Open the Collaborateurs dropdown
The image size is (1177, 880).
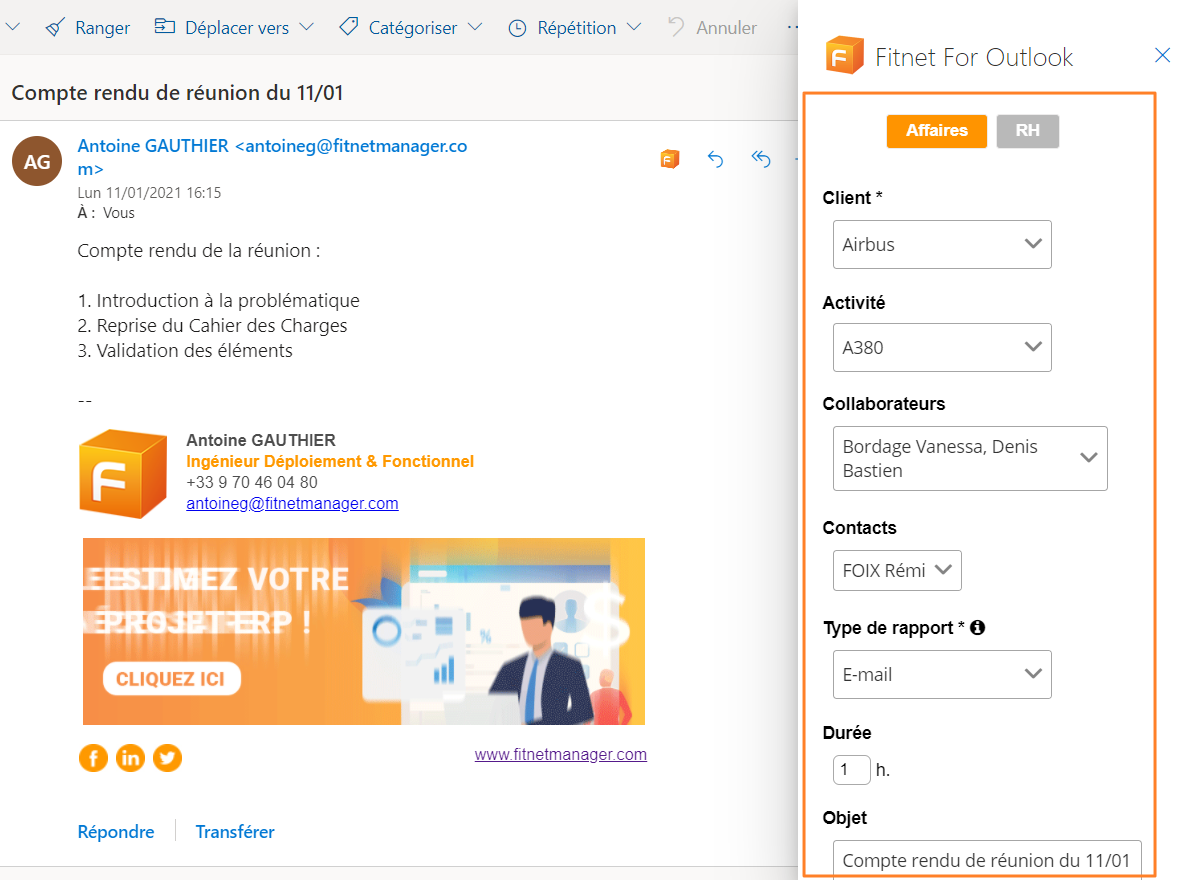click(969, 458)
